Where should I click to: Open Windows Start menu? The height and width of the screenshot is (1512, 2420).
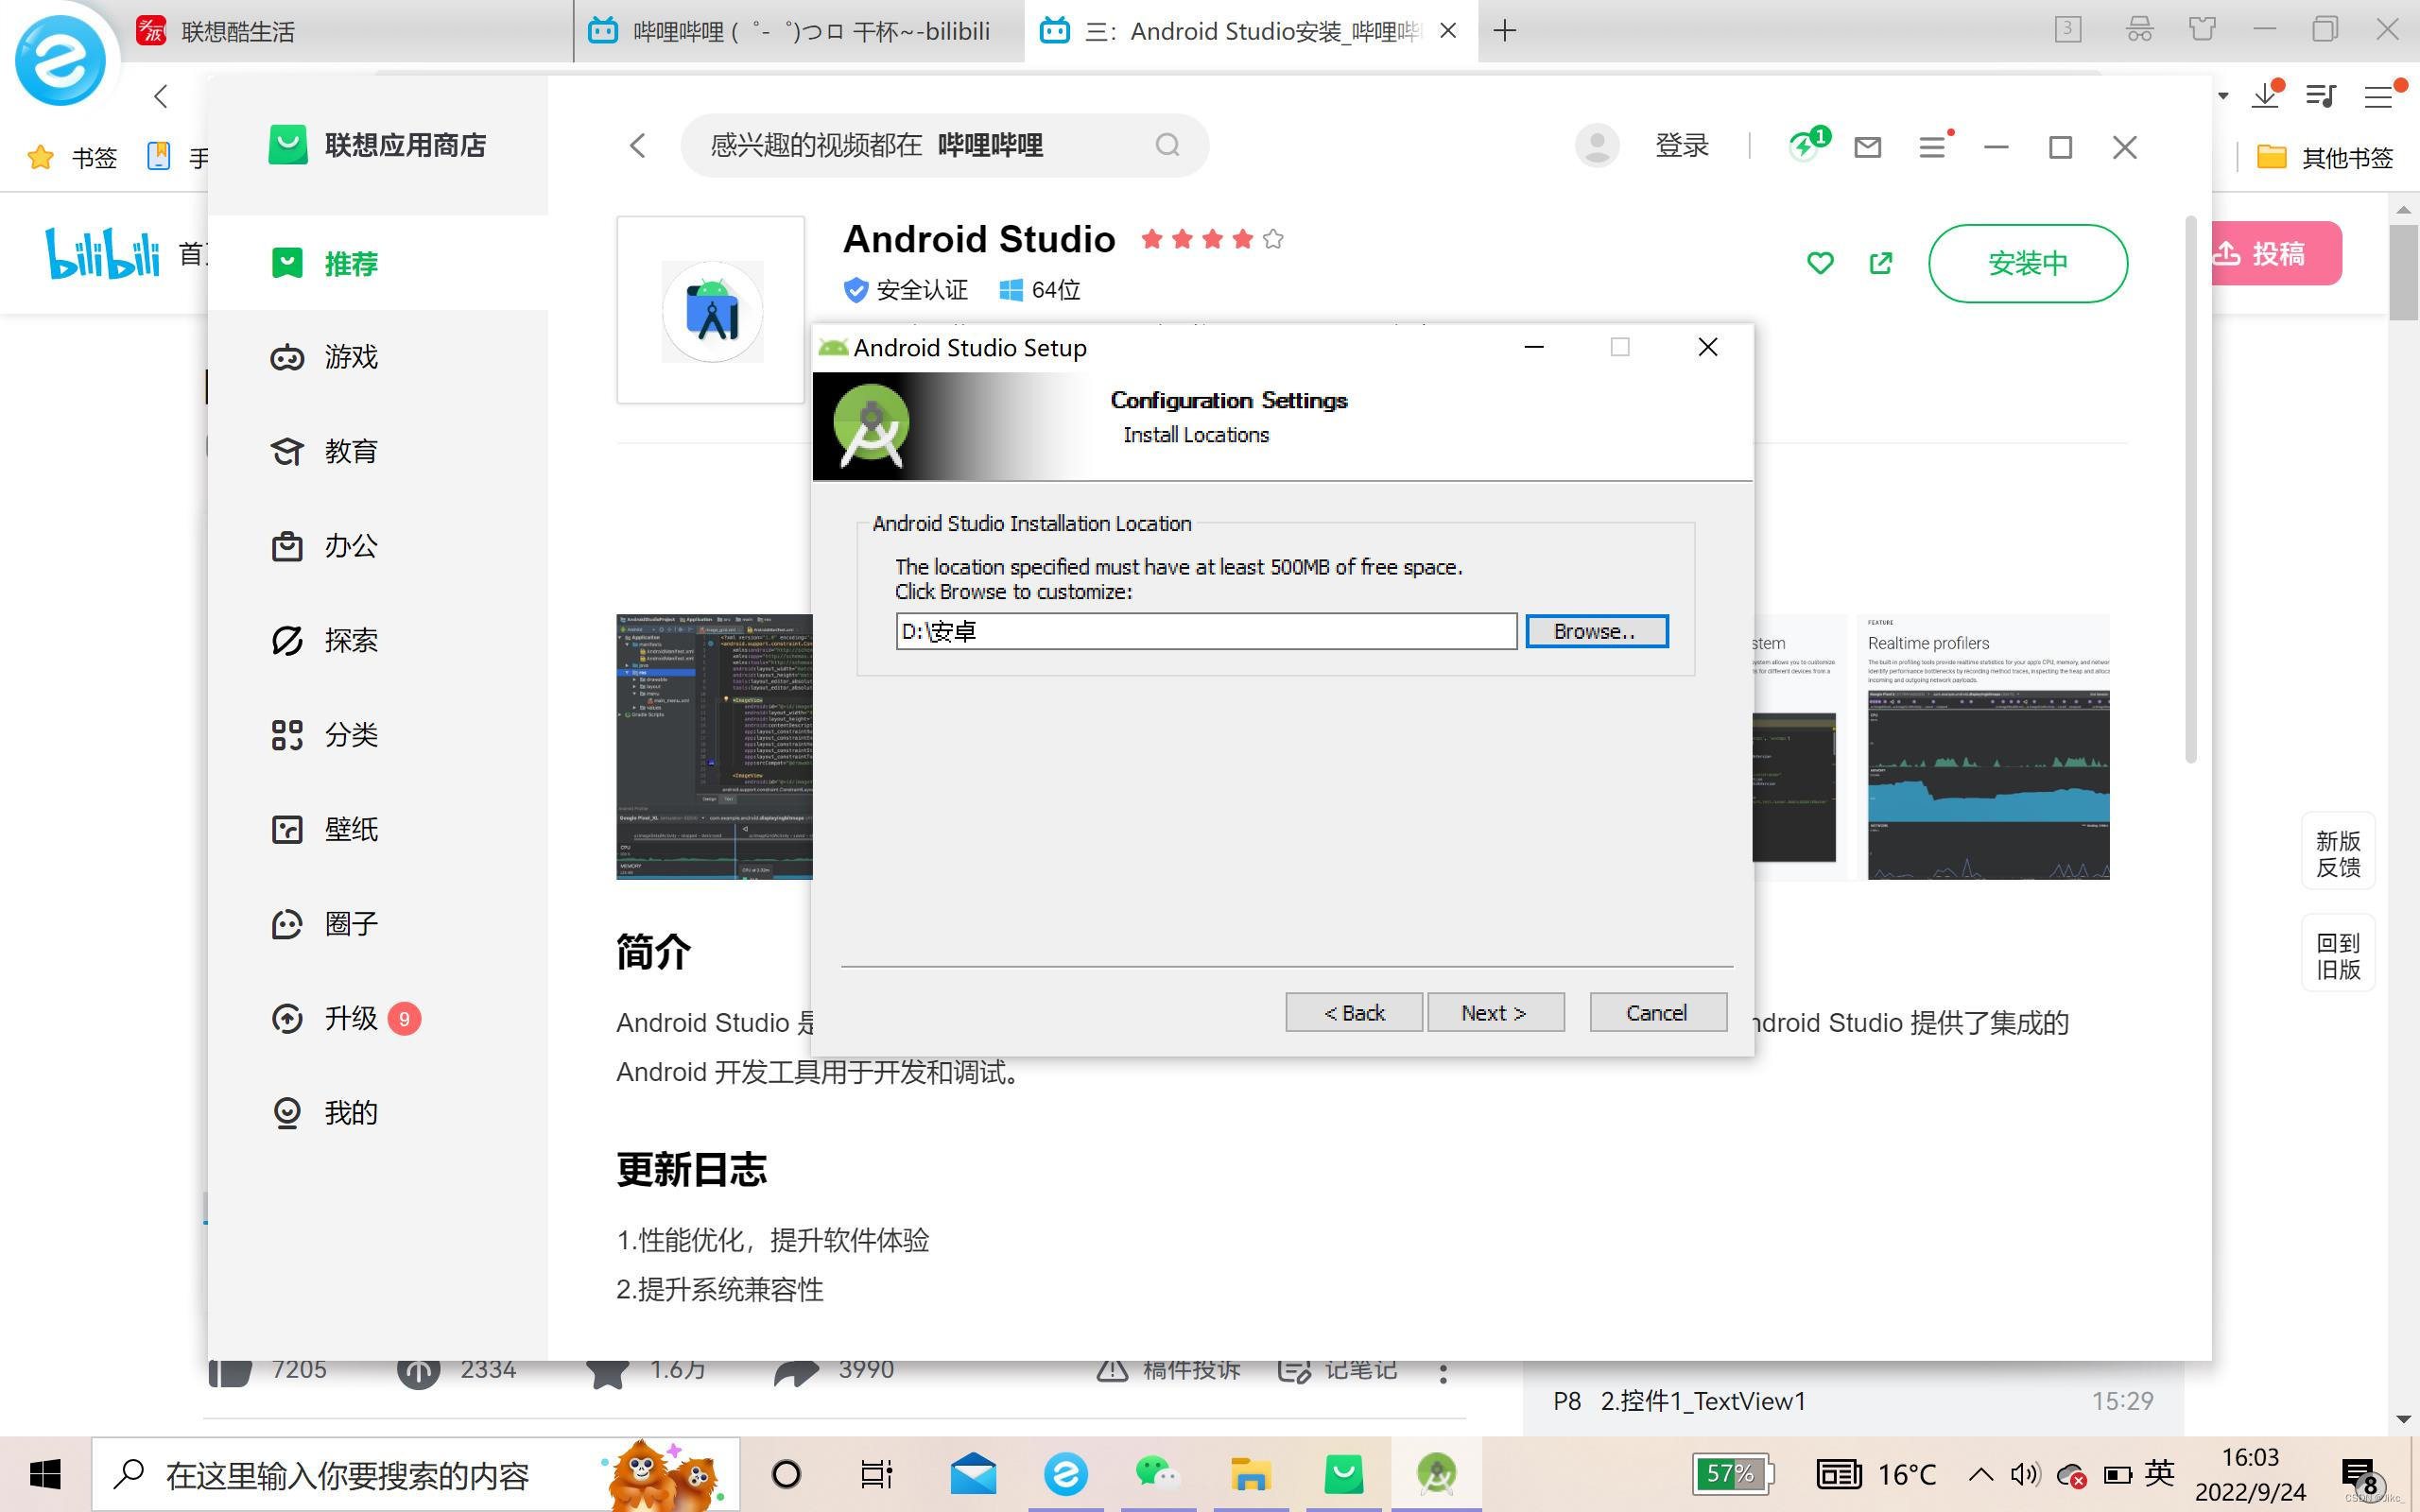[x=45, y=1474]
